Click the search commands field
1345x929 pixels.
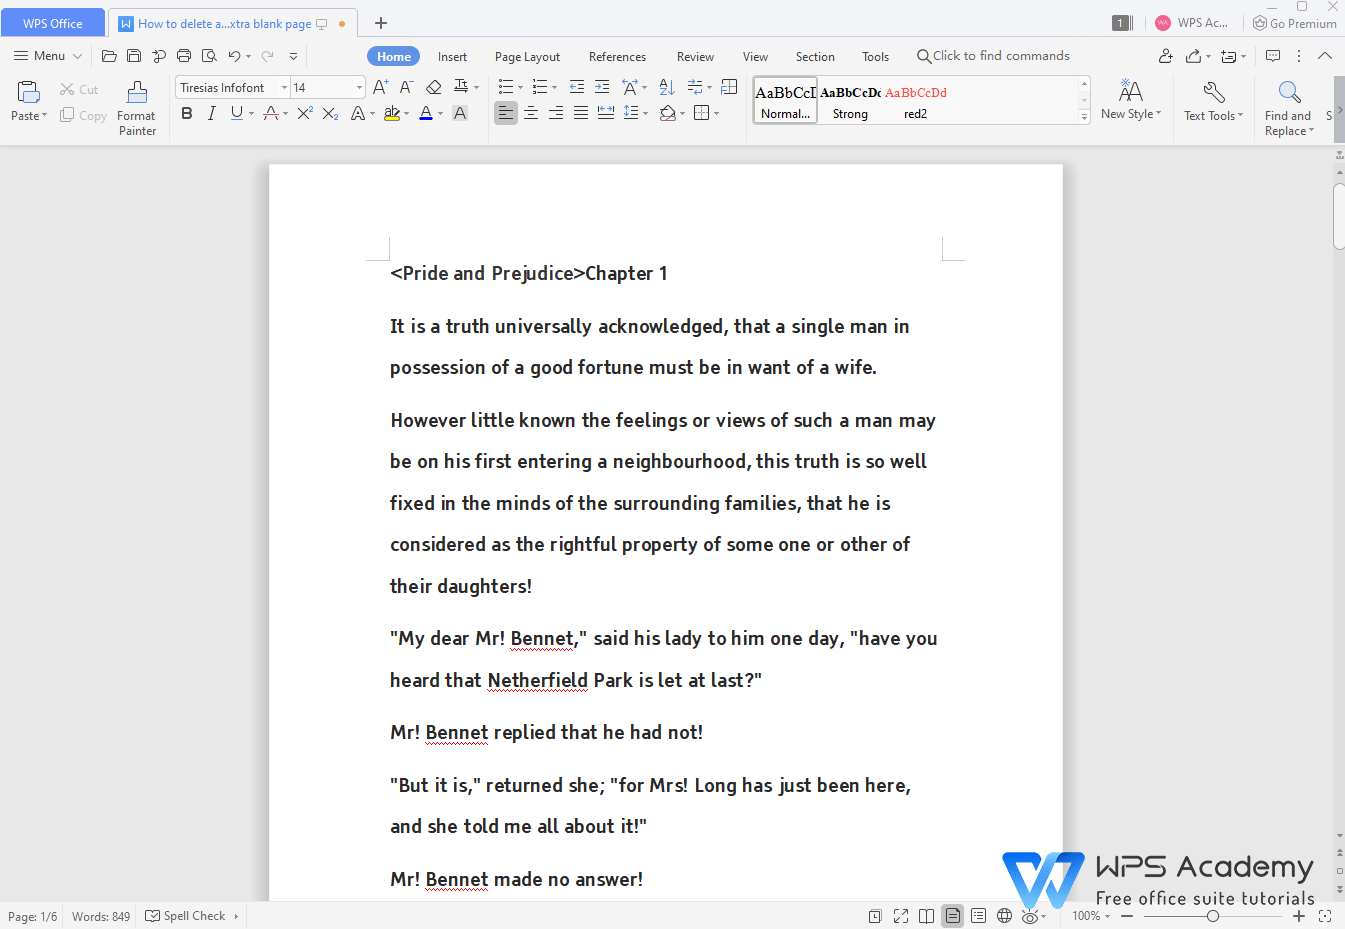(x=994, y=56)
